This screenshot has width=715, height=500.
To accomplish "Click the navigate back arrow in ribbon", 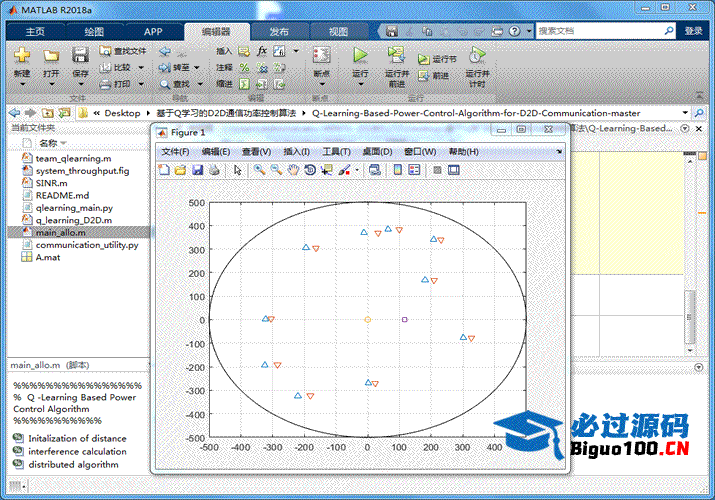I will (x=165, y=51).
